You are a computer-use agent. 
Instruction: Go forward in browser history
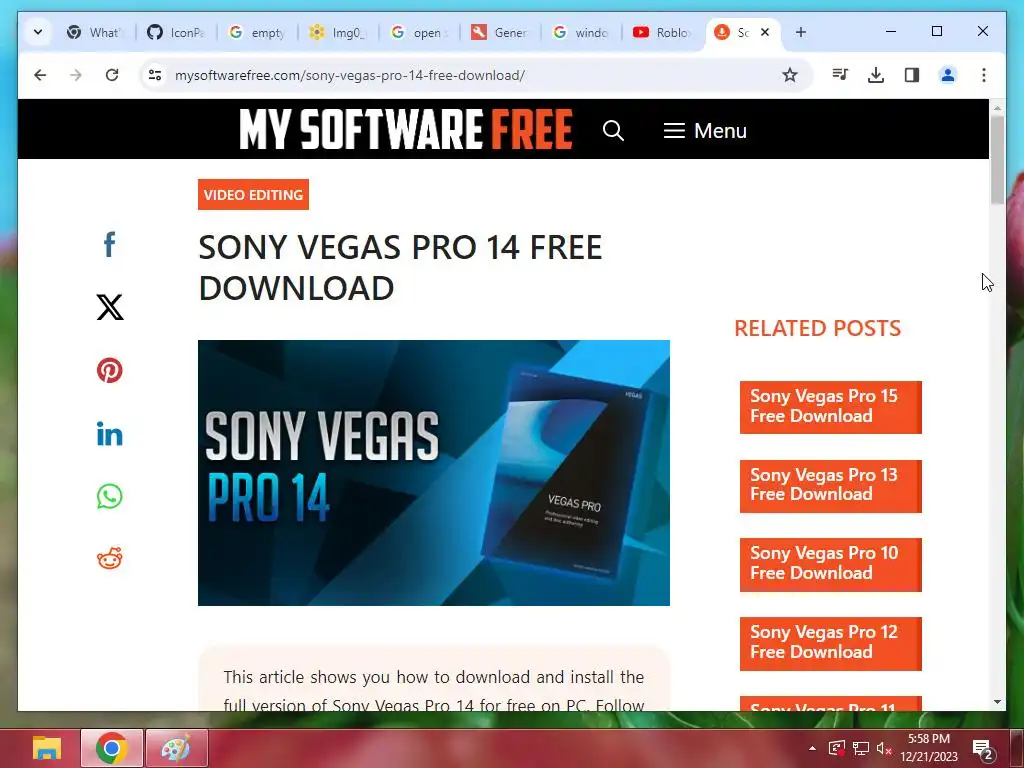[x=76, y=75]
